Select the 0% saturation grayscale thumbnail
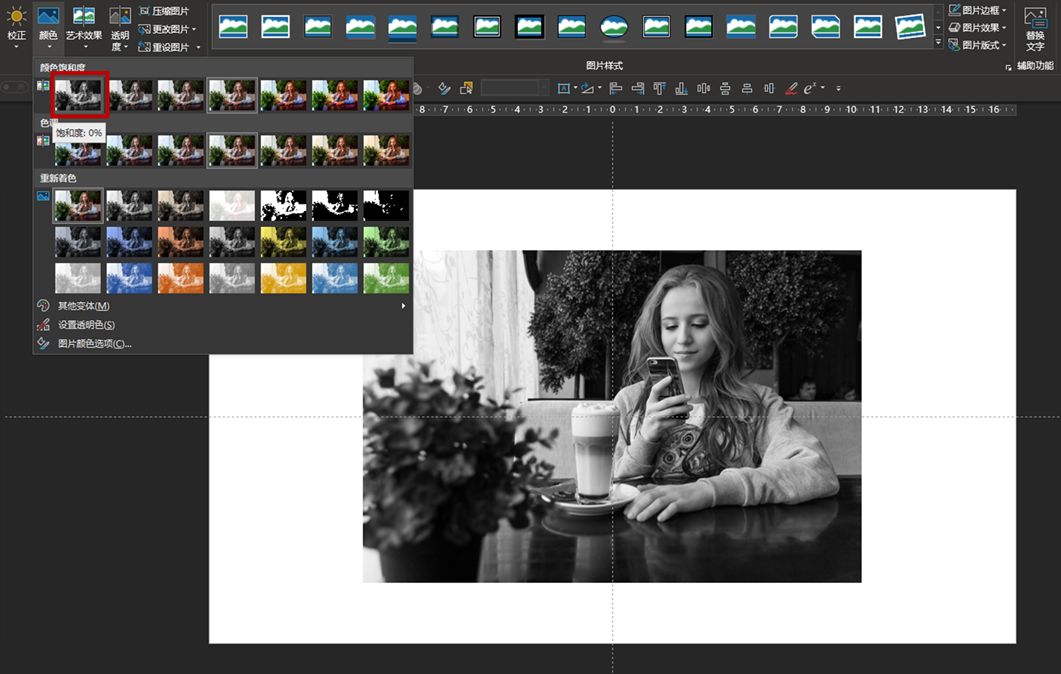The height and width of the screenshot is (674, 1061). click(78, 95)
